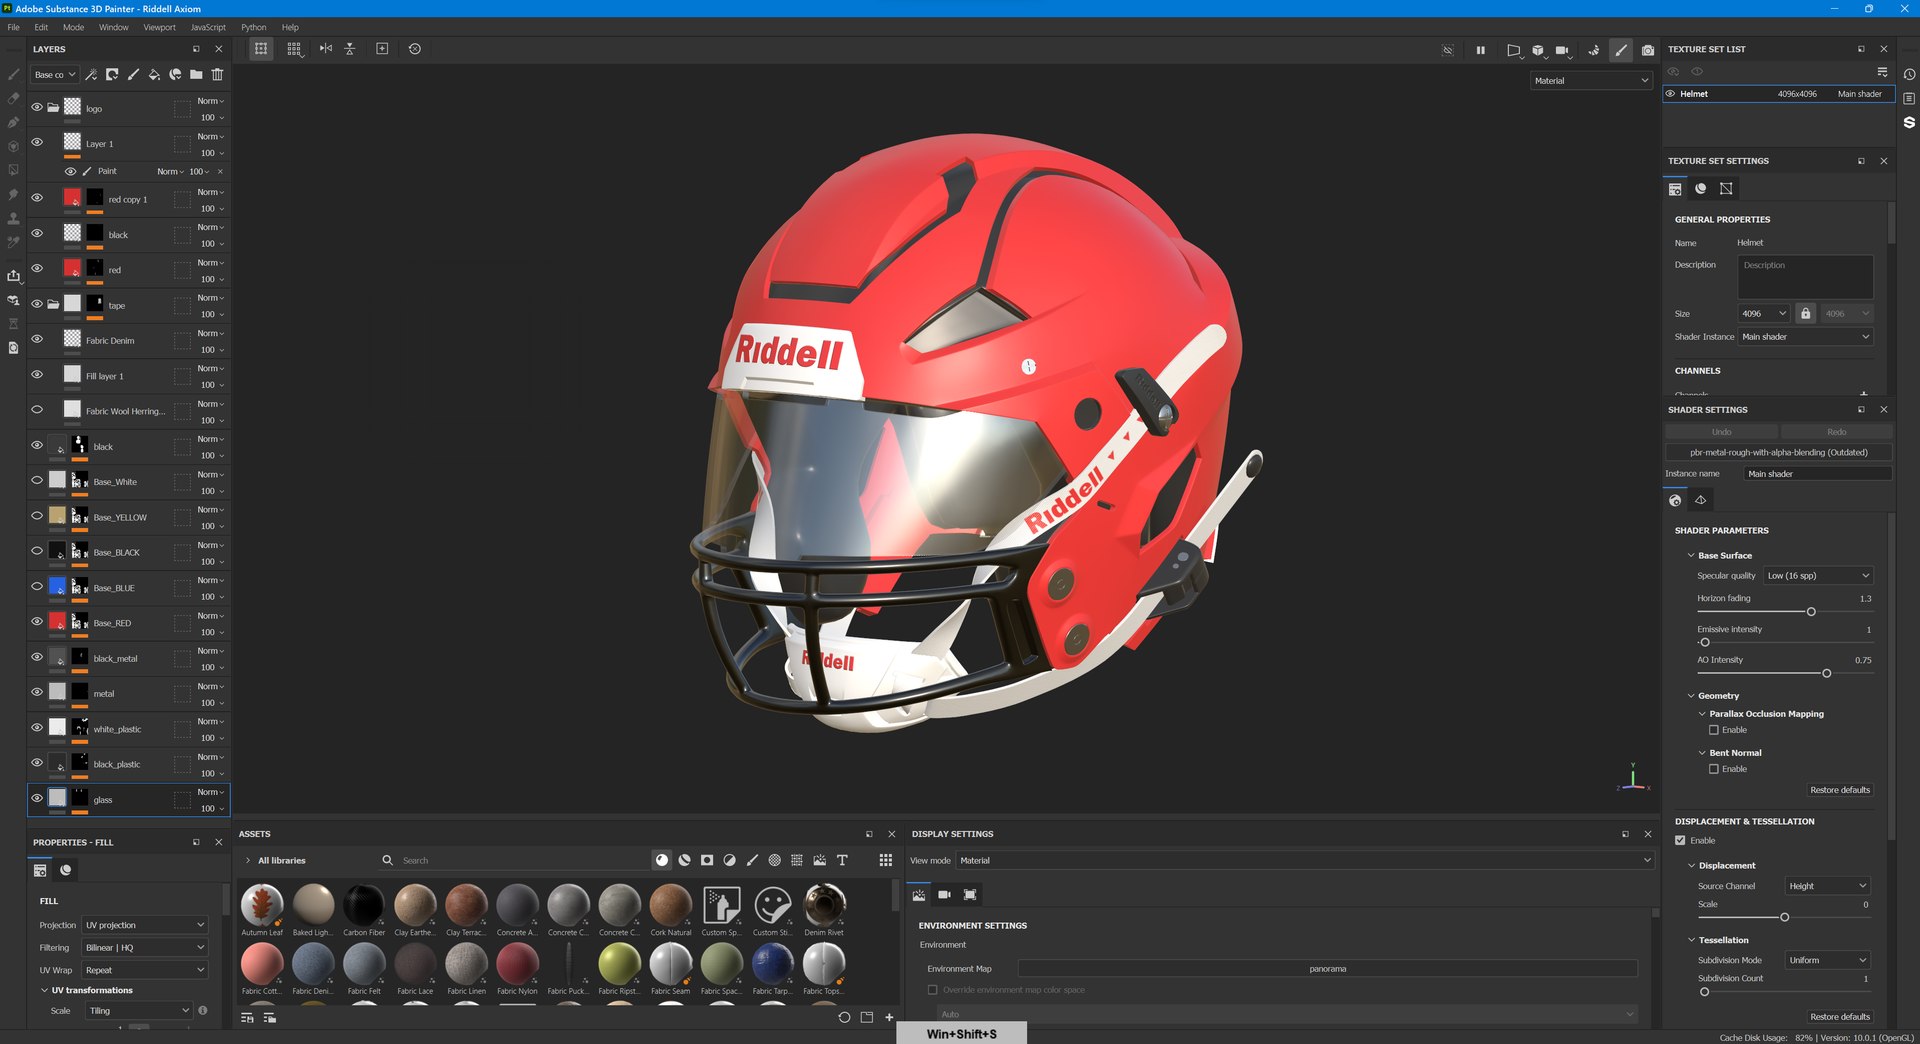
Task: Toggle visibility of Helmet texture set
Action: [1670, 94]
